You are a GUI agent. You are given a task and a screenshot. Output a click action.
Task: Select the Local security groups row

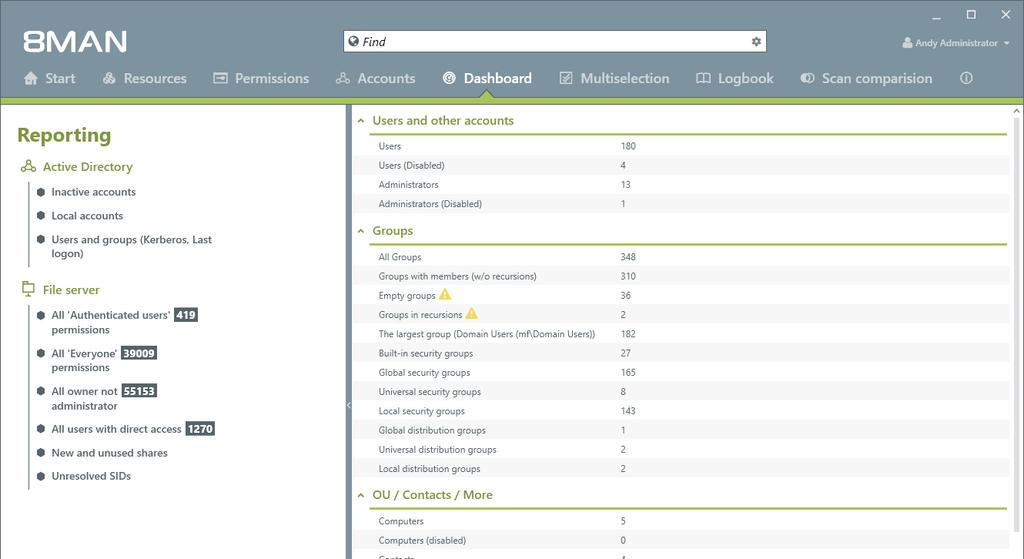click(680, 411)
